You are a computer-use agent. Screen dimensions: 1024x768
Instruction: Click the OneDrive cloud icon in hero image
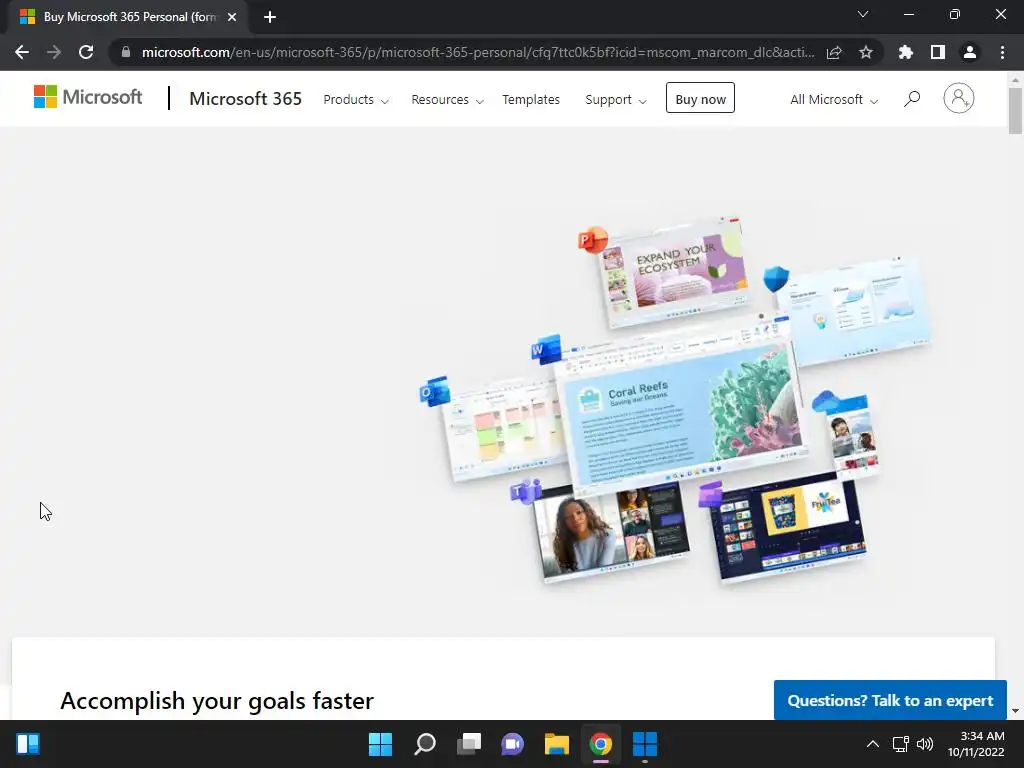point(826,400)
